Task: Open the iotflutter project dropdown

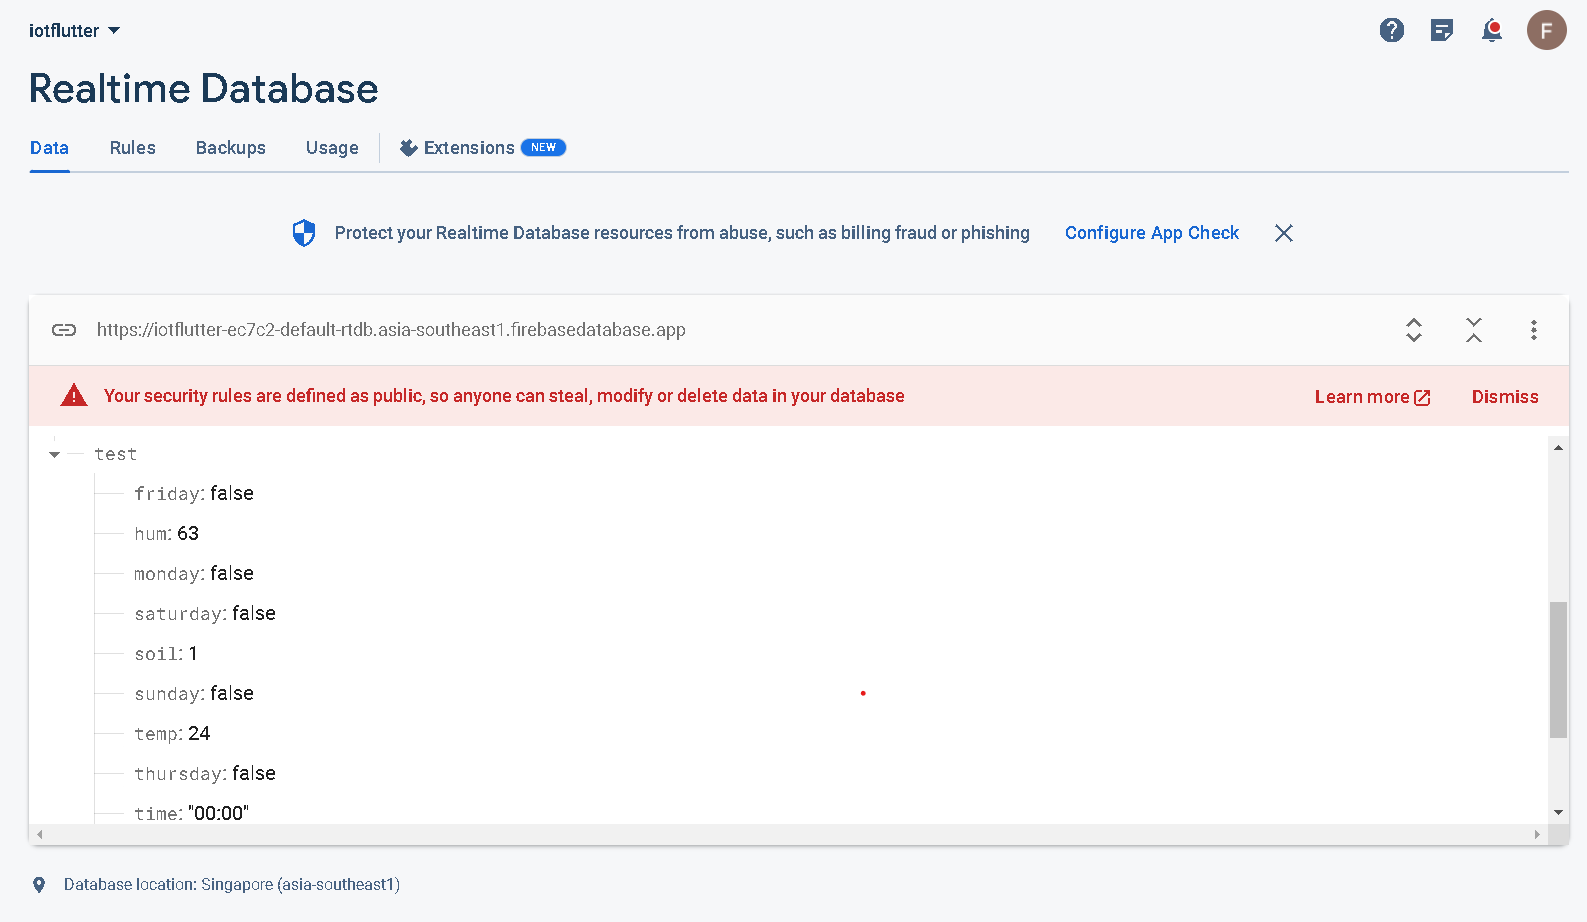Action: tap(74, 31)
